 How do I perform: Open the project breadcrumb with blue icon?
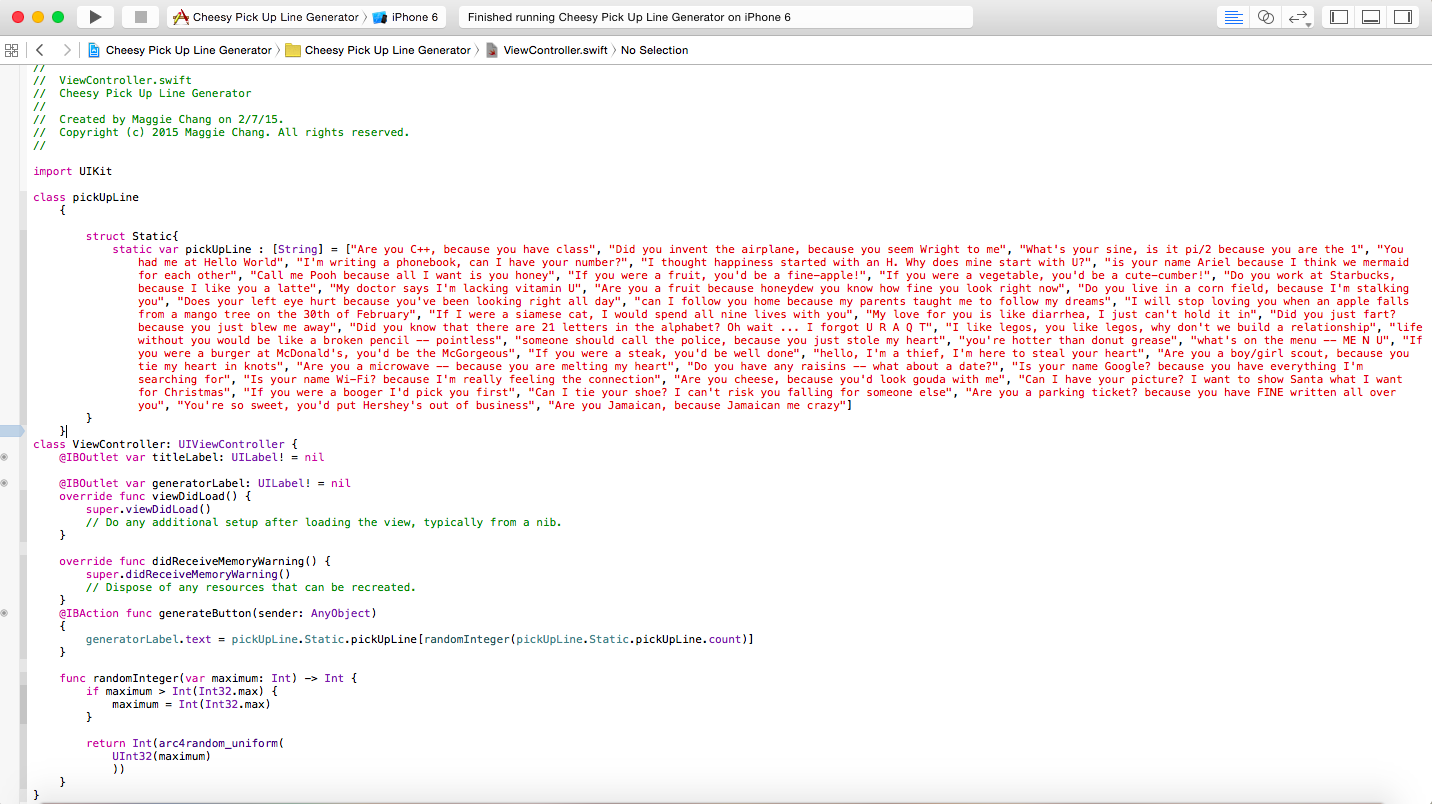coord(180,50)
